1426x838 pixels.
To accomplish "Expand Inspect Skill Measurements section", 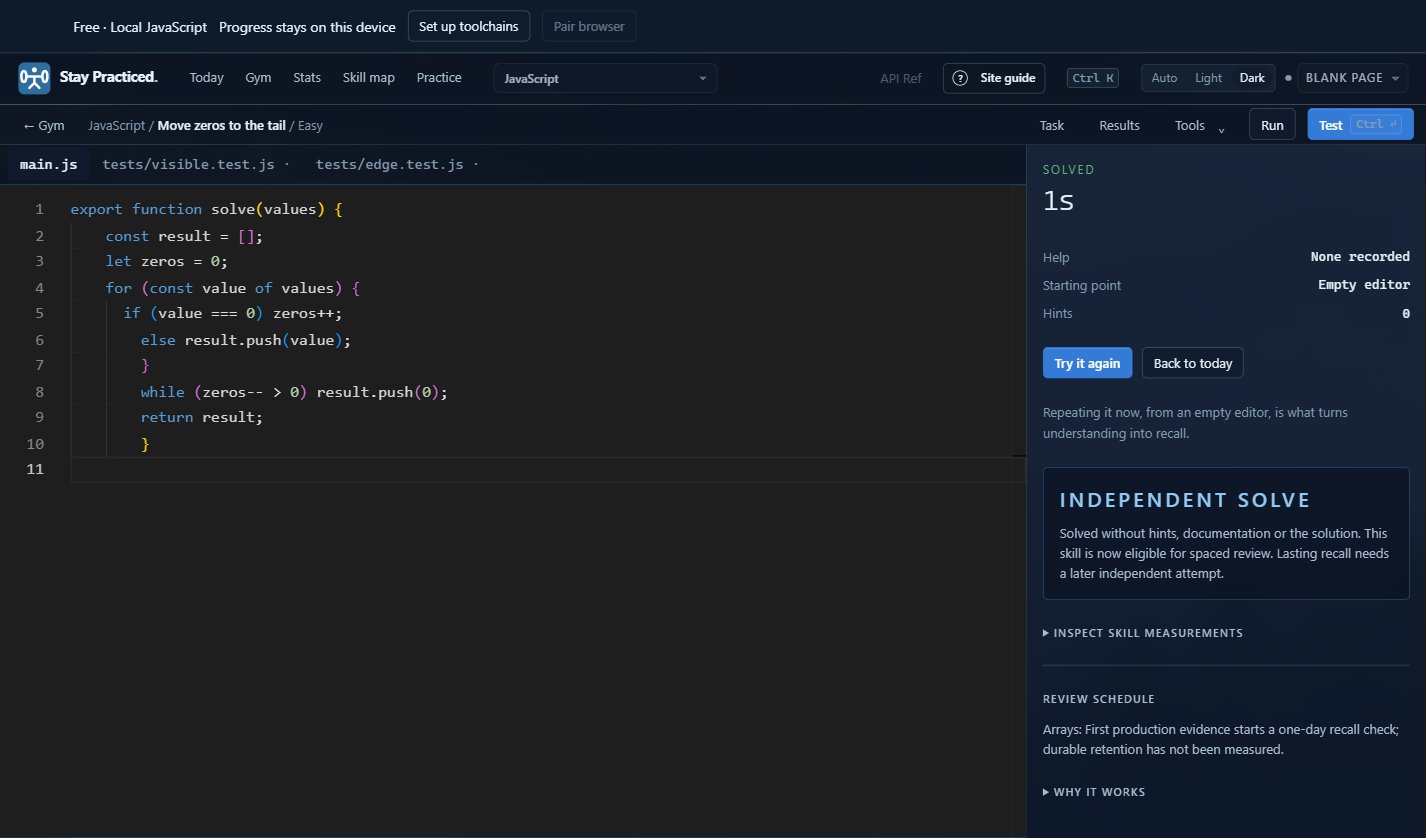I will pos(1143,633).
